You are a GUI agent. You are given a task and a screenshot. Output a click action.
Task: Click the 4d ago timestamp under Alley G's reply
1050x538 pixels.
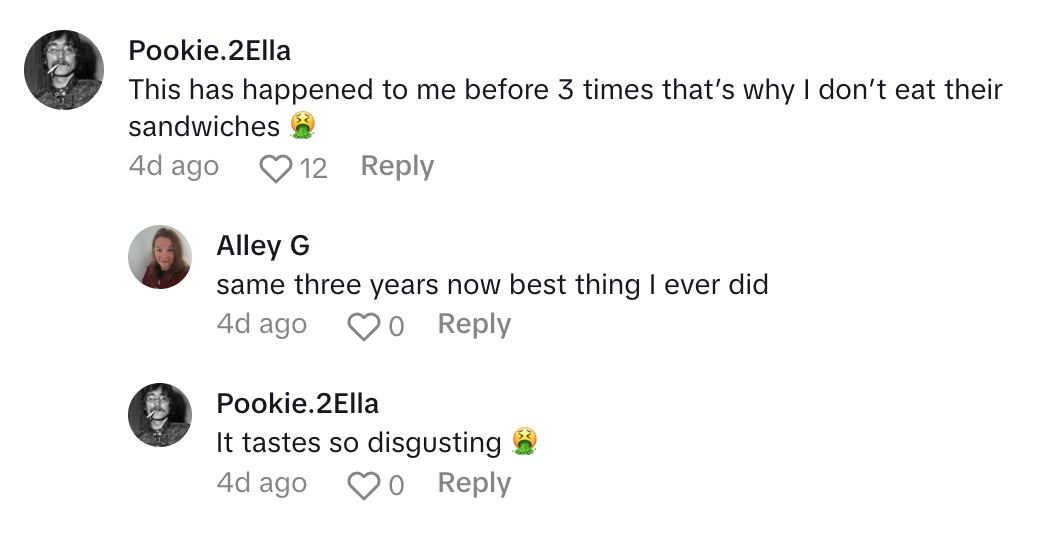(x=261, y=324)
